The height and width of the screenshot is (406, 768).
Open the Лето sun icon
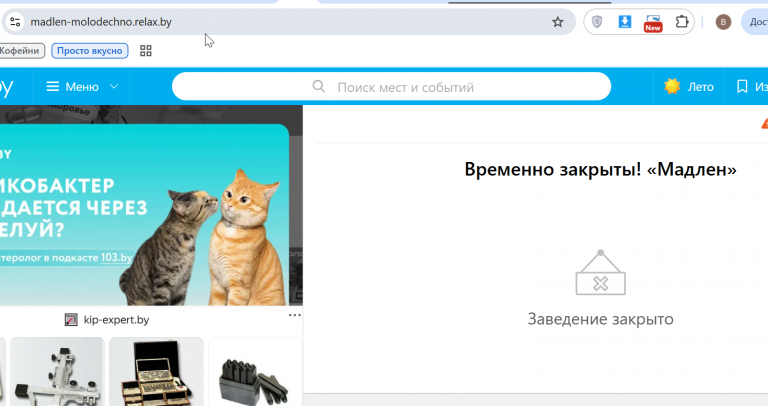click(672, 86)
